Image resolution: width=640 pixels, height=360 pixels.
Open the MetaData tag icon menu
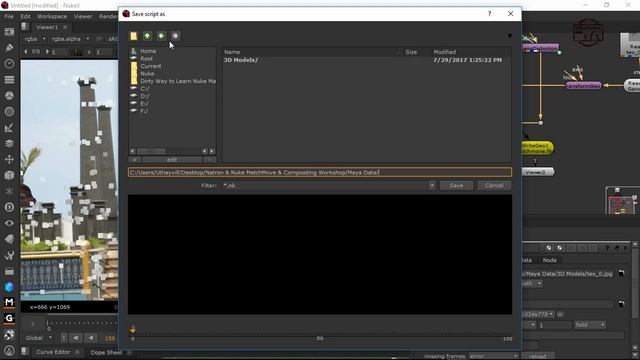click(9, 239)
